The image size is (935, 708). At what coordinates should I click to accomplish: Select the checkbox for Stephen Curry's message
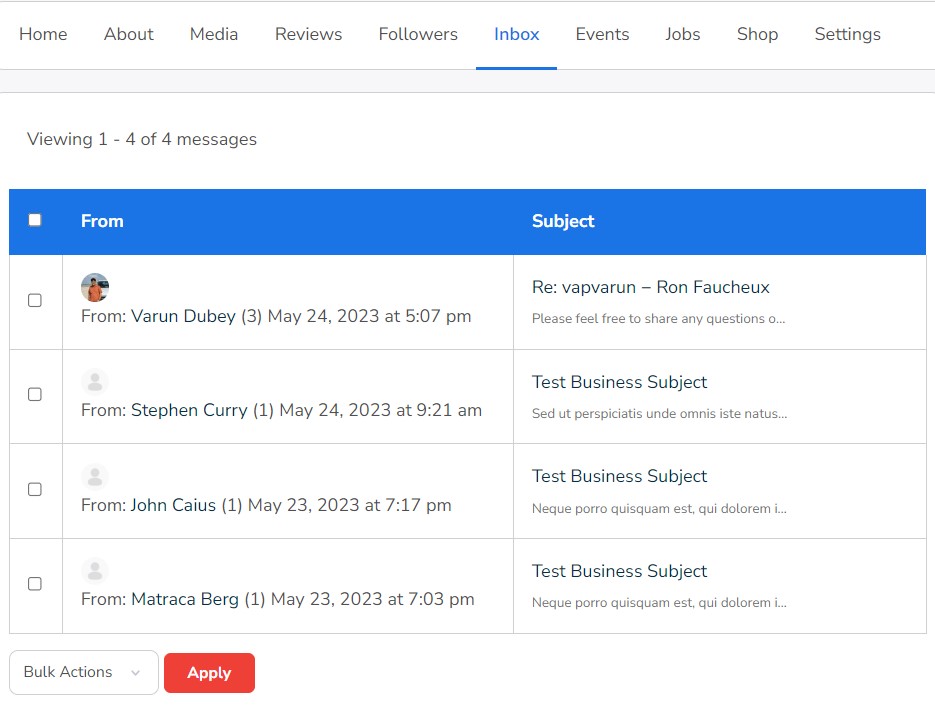[x=35, y=395]
